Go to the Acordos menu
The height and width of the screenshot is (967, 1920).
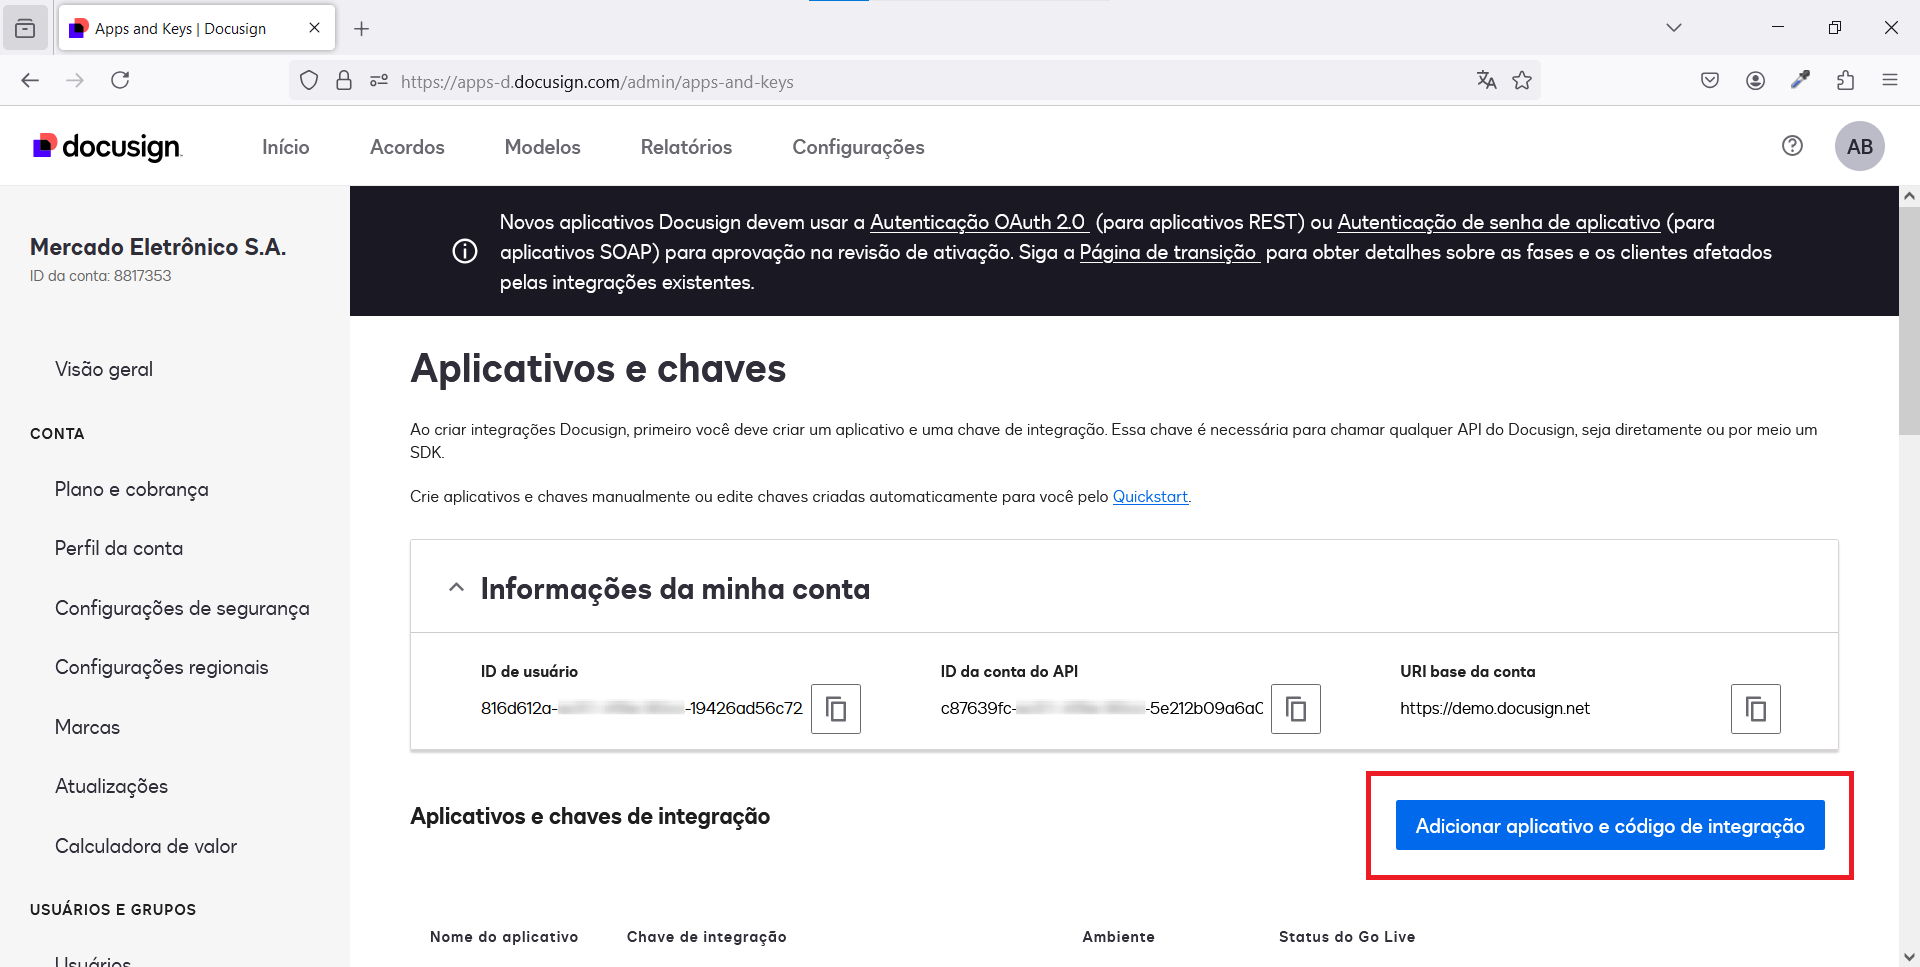(407, 147)
